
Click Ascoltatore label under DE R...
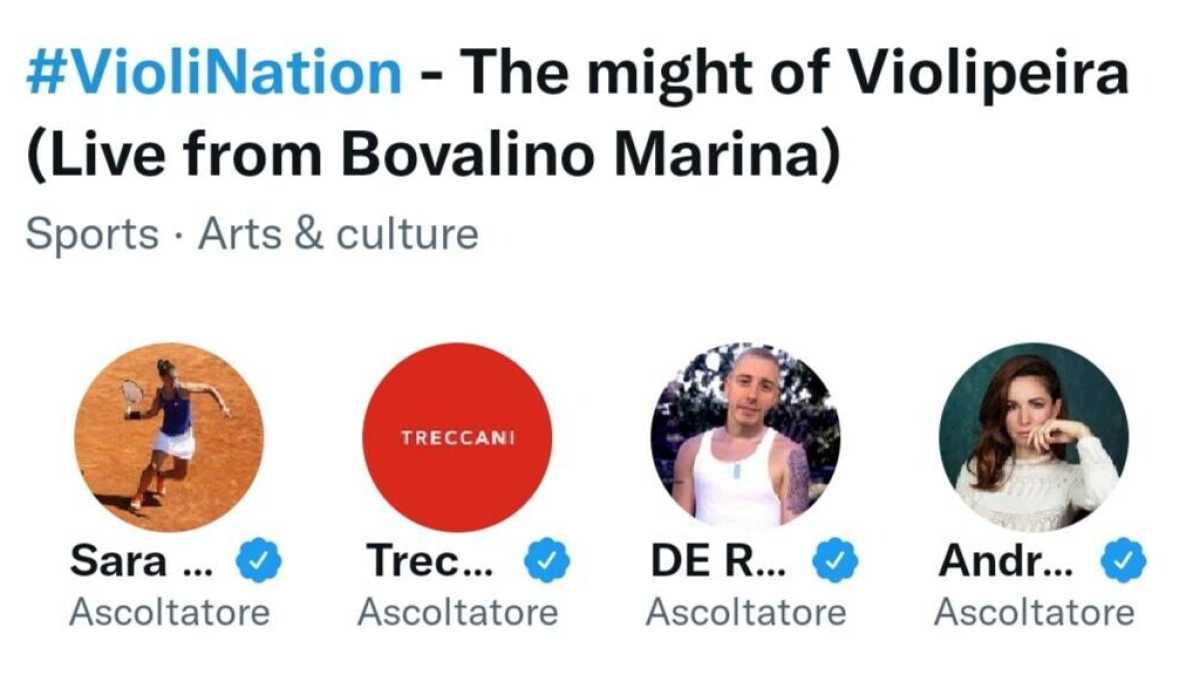tap(747, 610)
